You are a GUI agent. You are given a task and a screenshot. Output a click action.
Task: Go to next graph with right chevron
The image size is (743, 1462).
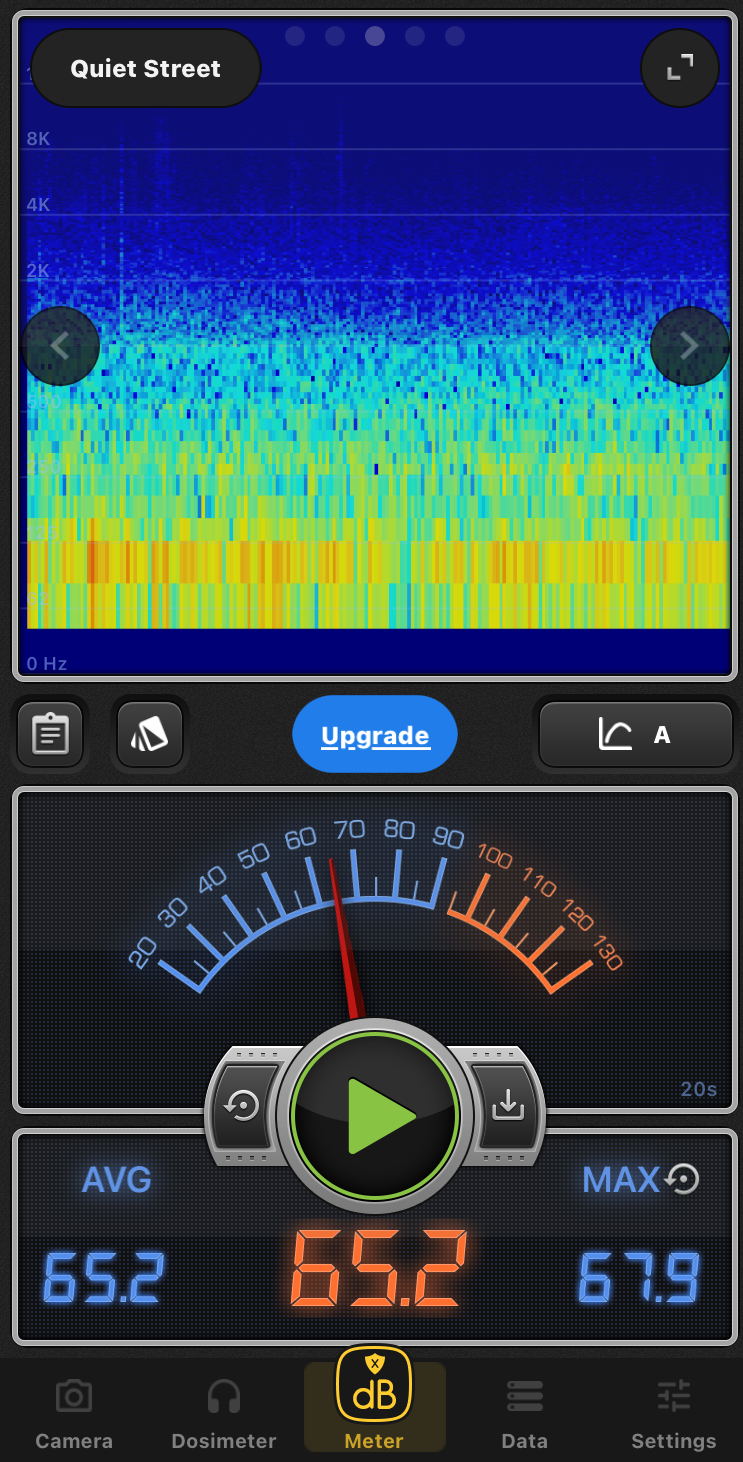689,346
